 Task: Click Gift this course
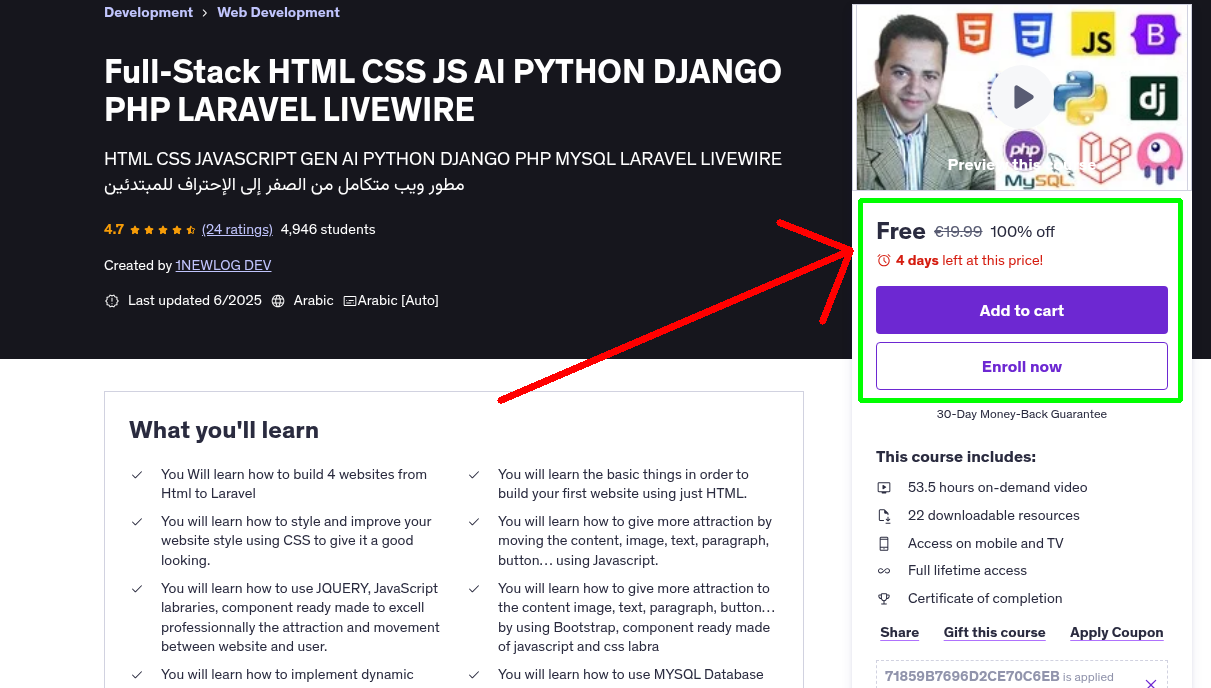tap(994, 632)
